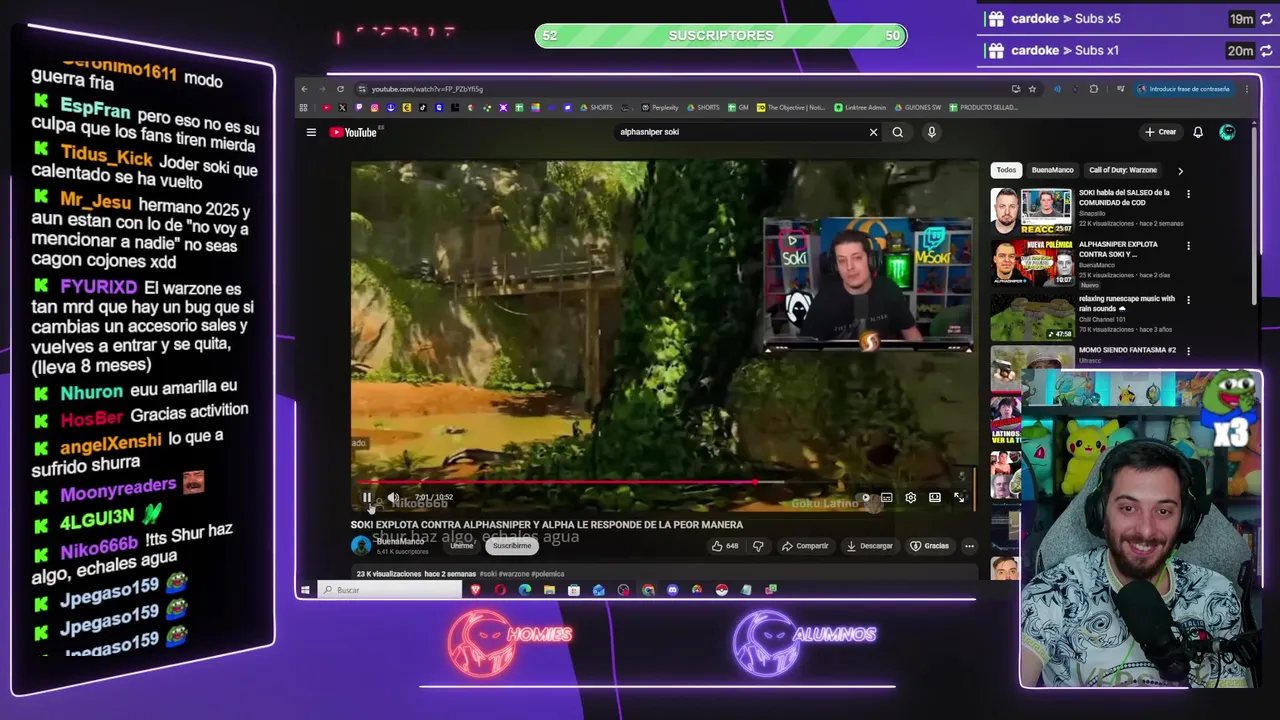
Task: Open player settings gear
Action: pyautogui.click(x=911, y=497)
